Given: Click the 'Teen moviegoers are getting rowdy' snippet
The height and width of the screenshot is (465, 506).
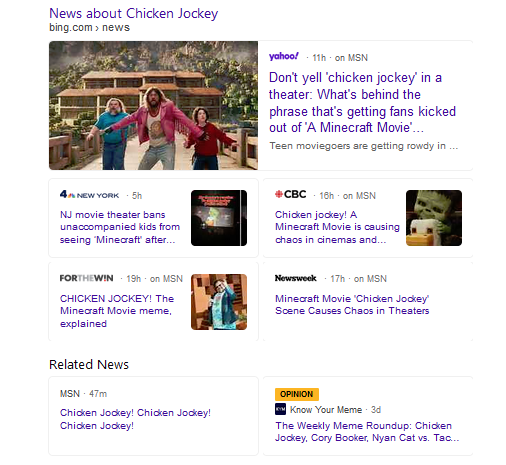Looking at the screenshot, I should [x=364, y=146].
